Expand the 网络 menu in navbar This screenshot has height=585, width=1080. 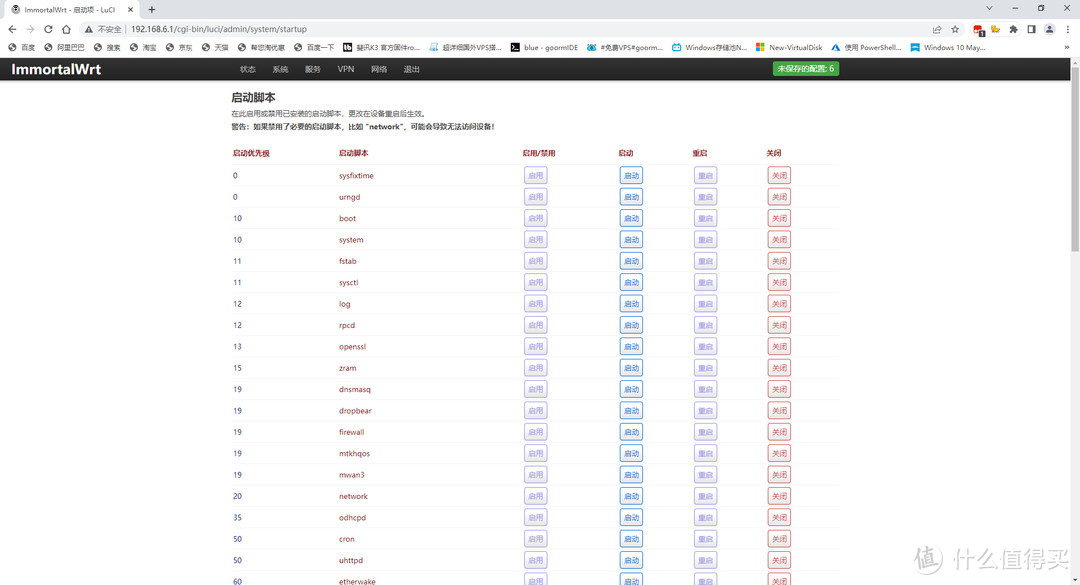pos(379,69)
